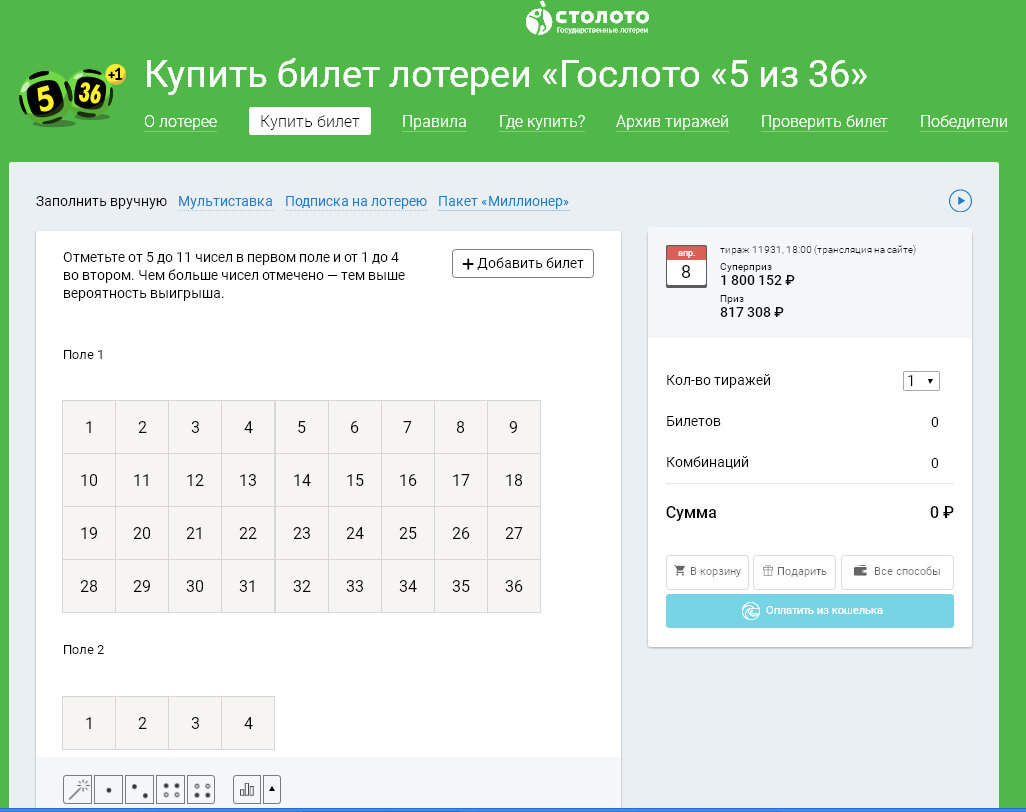
Task: Mark number 21 in Поле 1
Action: click(x=195, y=533)
